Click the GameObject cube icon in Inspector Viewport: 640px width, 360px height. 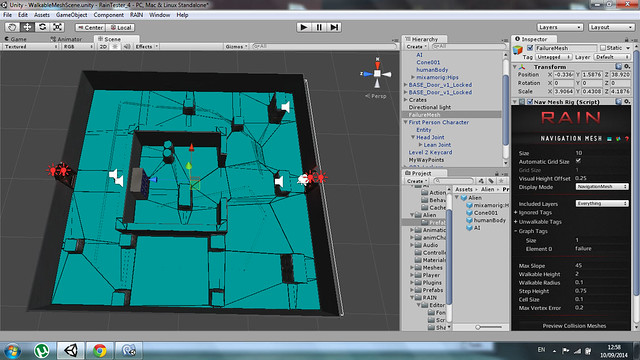(x=518, y=49)
